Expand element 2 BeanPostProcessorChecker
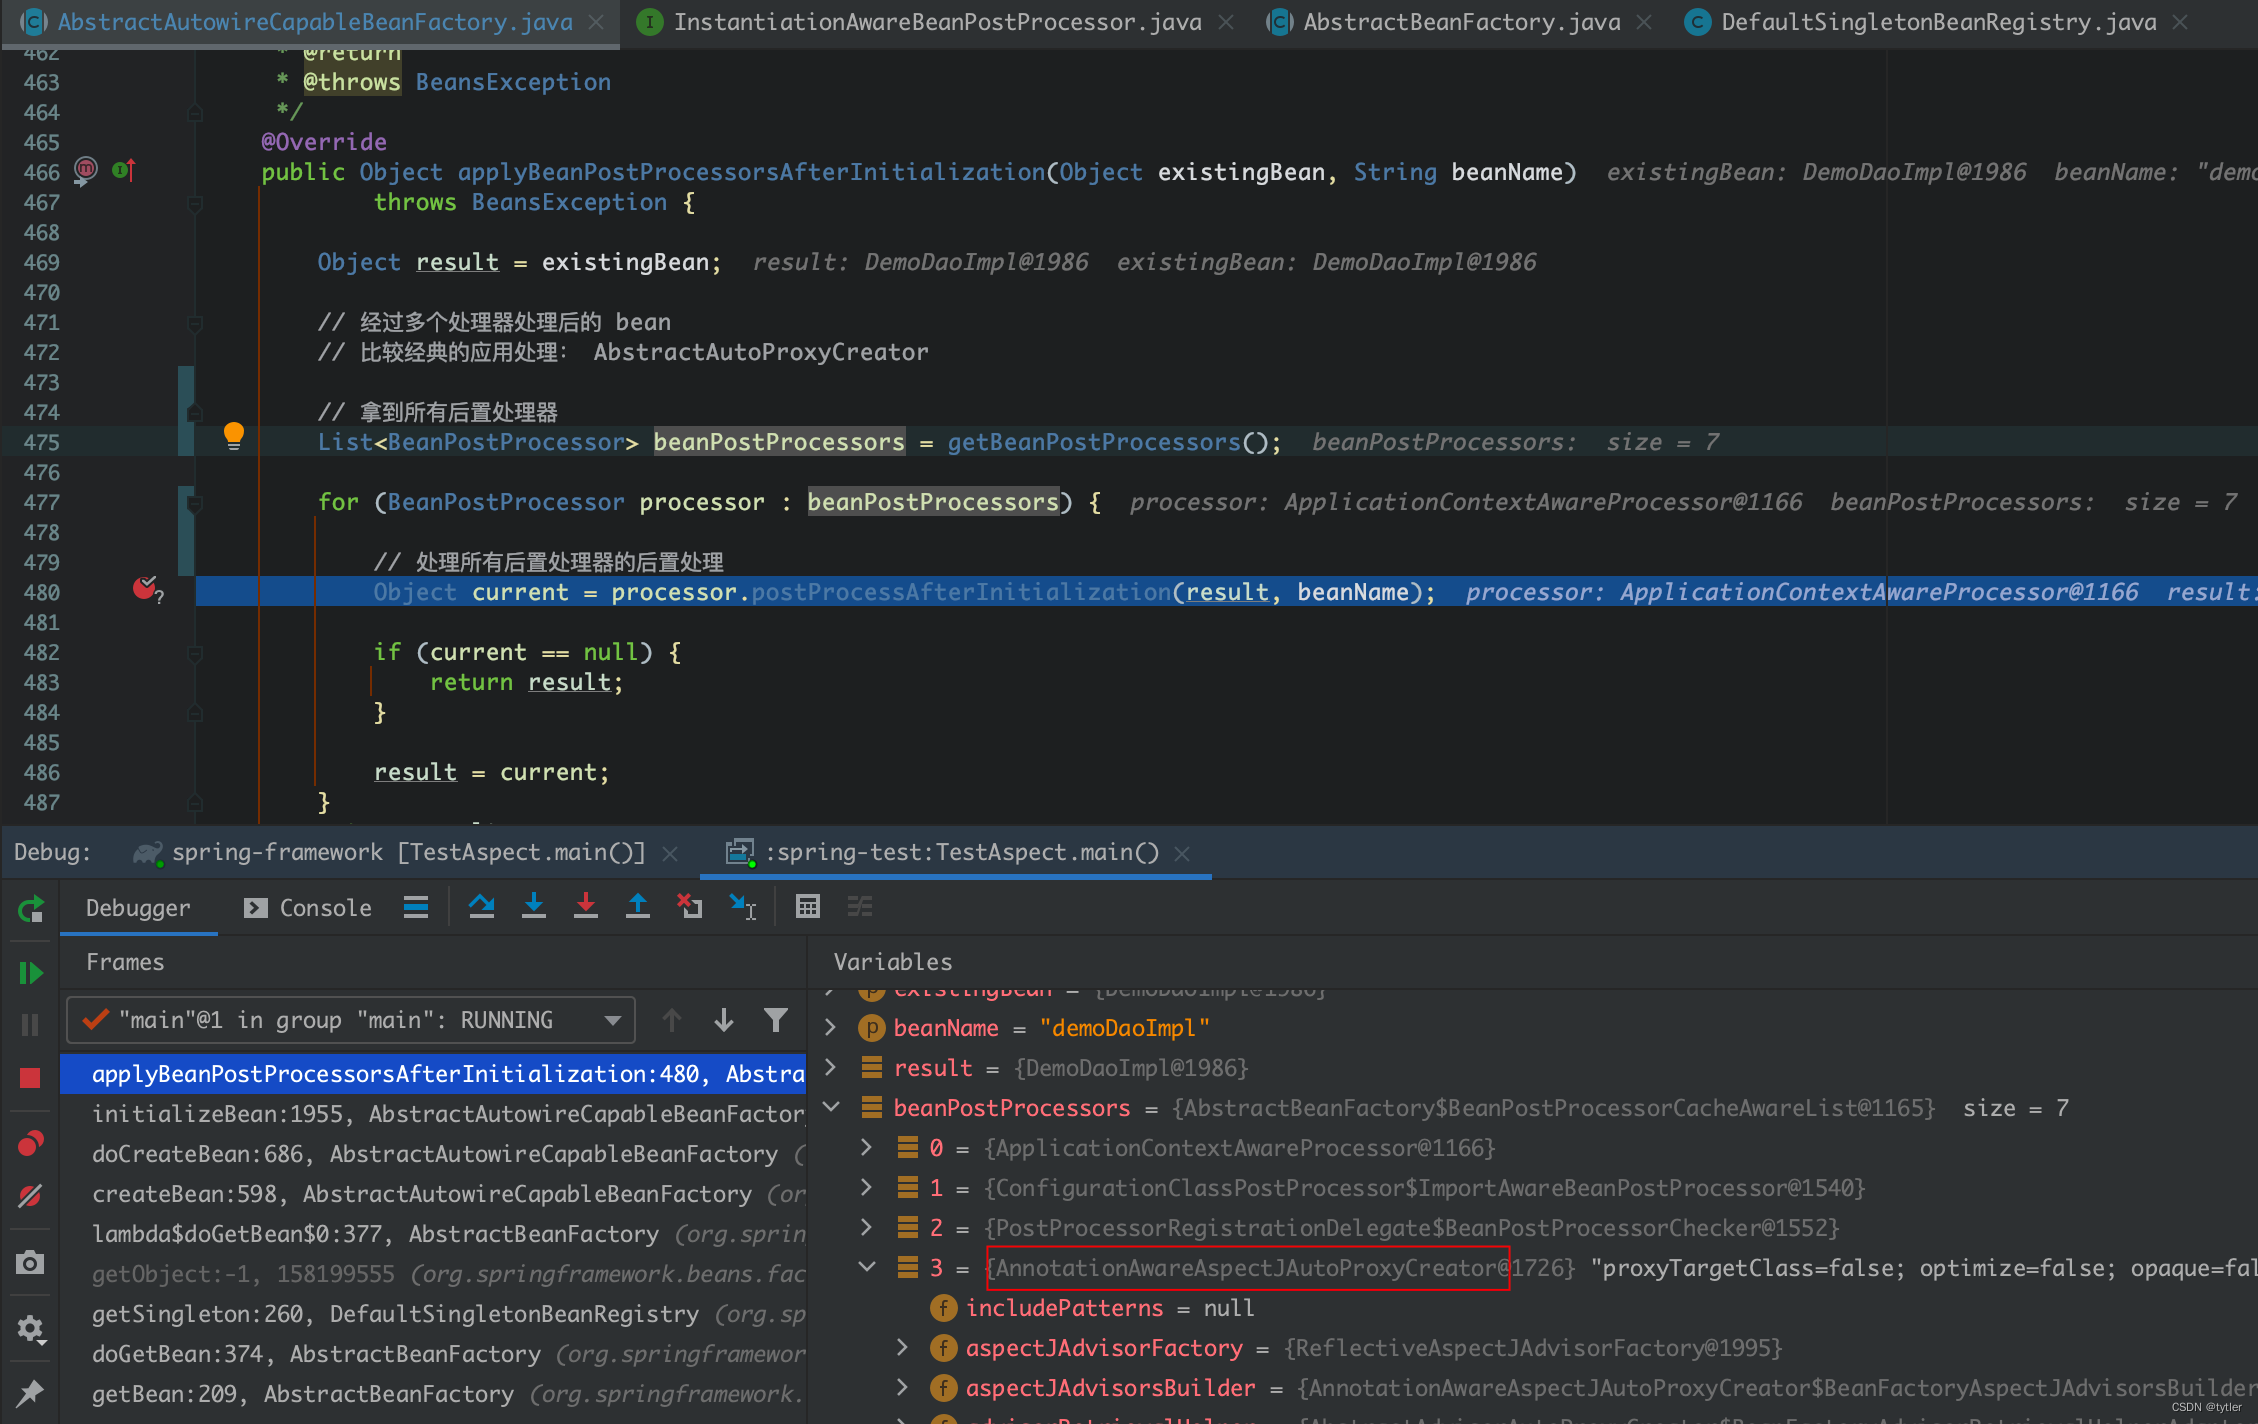Screen dimensions: 2258x1424 click(866, 1227)
